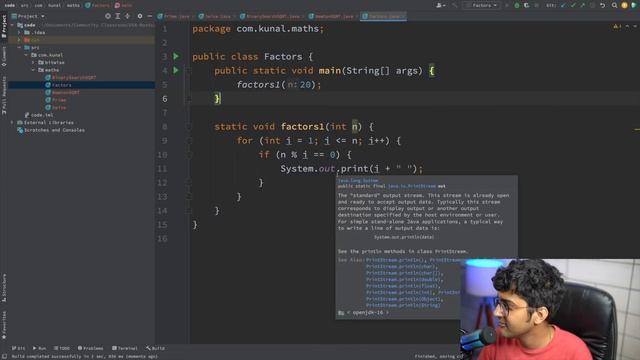
Task: Click the run gutter arrow beside the main method
Action: [176, 70]
